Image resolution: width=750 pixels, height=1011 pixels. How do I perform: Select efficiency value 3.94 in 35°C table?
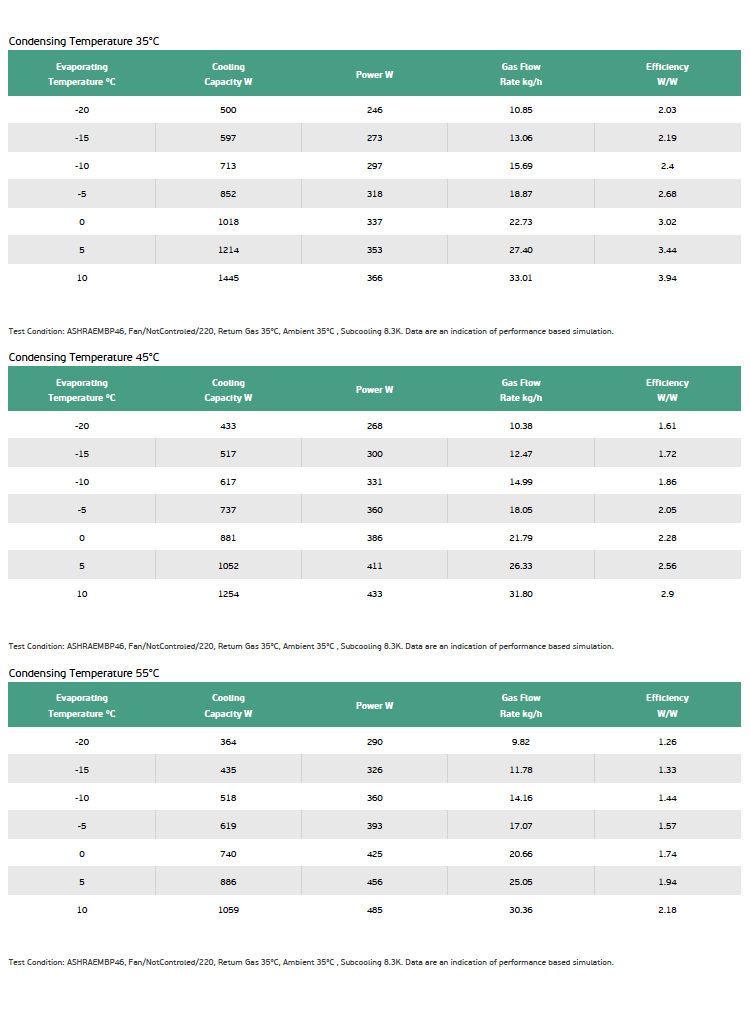[667, 278]
